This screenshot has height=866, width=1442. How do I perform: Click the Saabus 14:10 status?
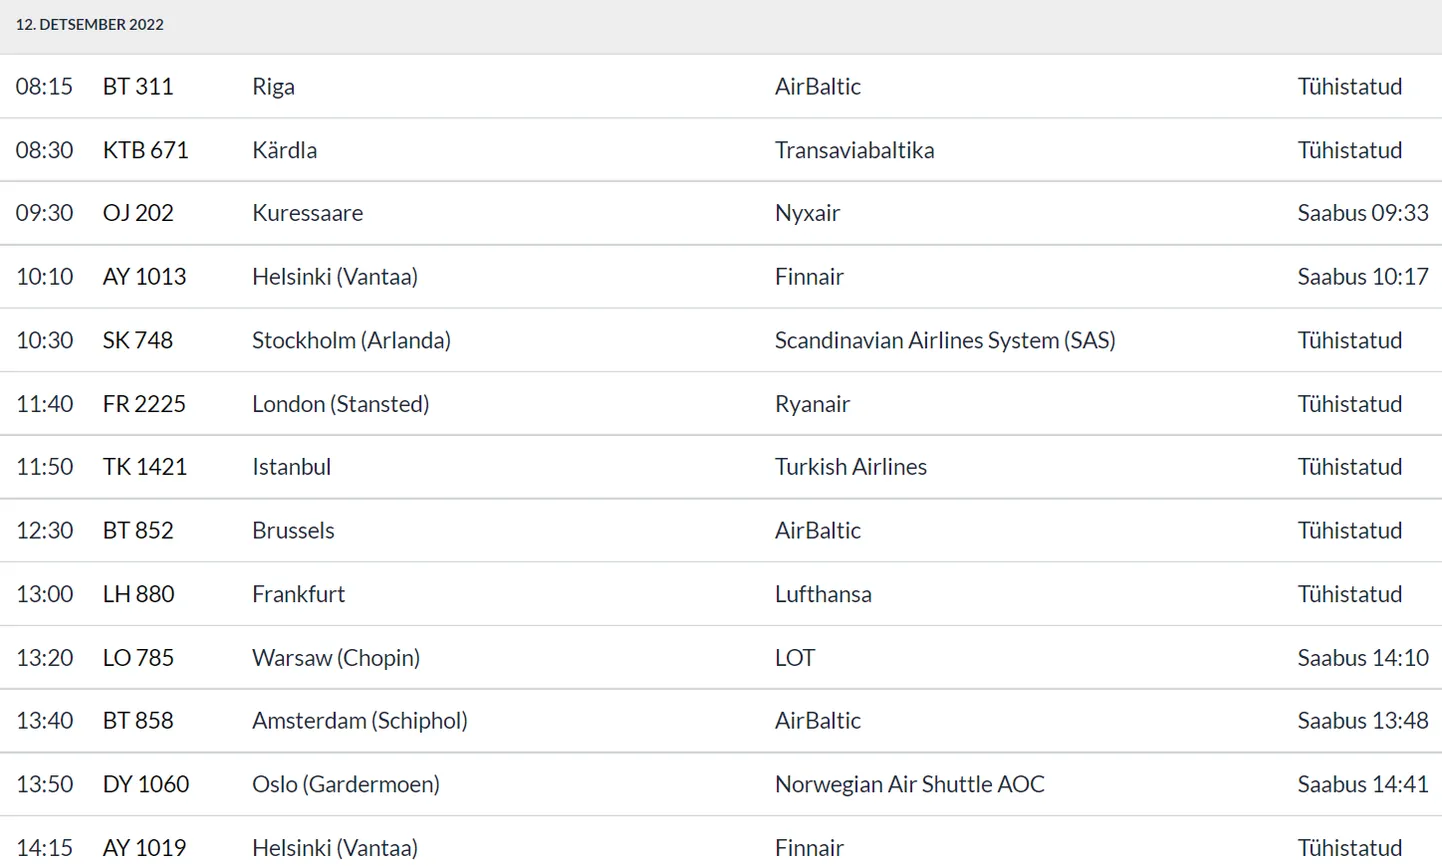coord(1363,658)
